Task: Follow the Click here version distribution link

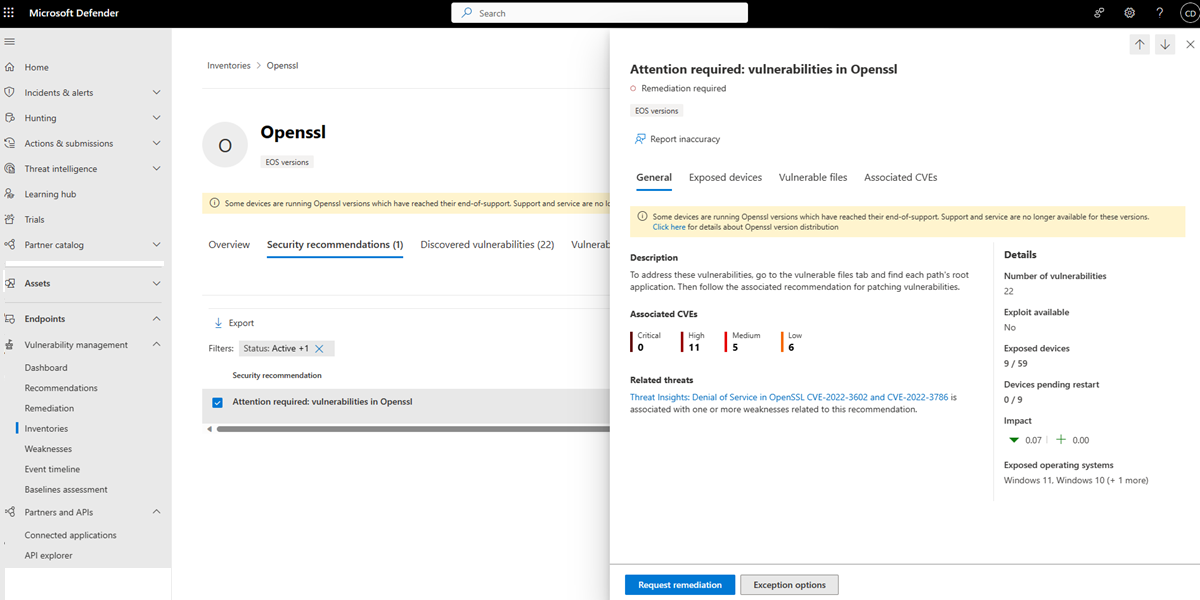Action: [x=669, y=227]
